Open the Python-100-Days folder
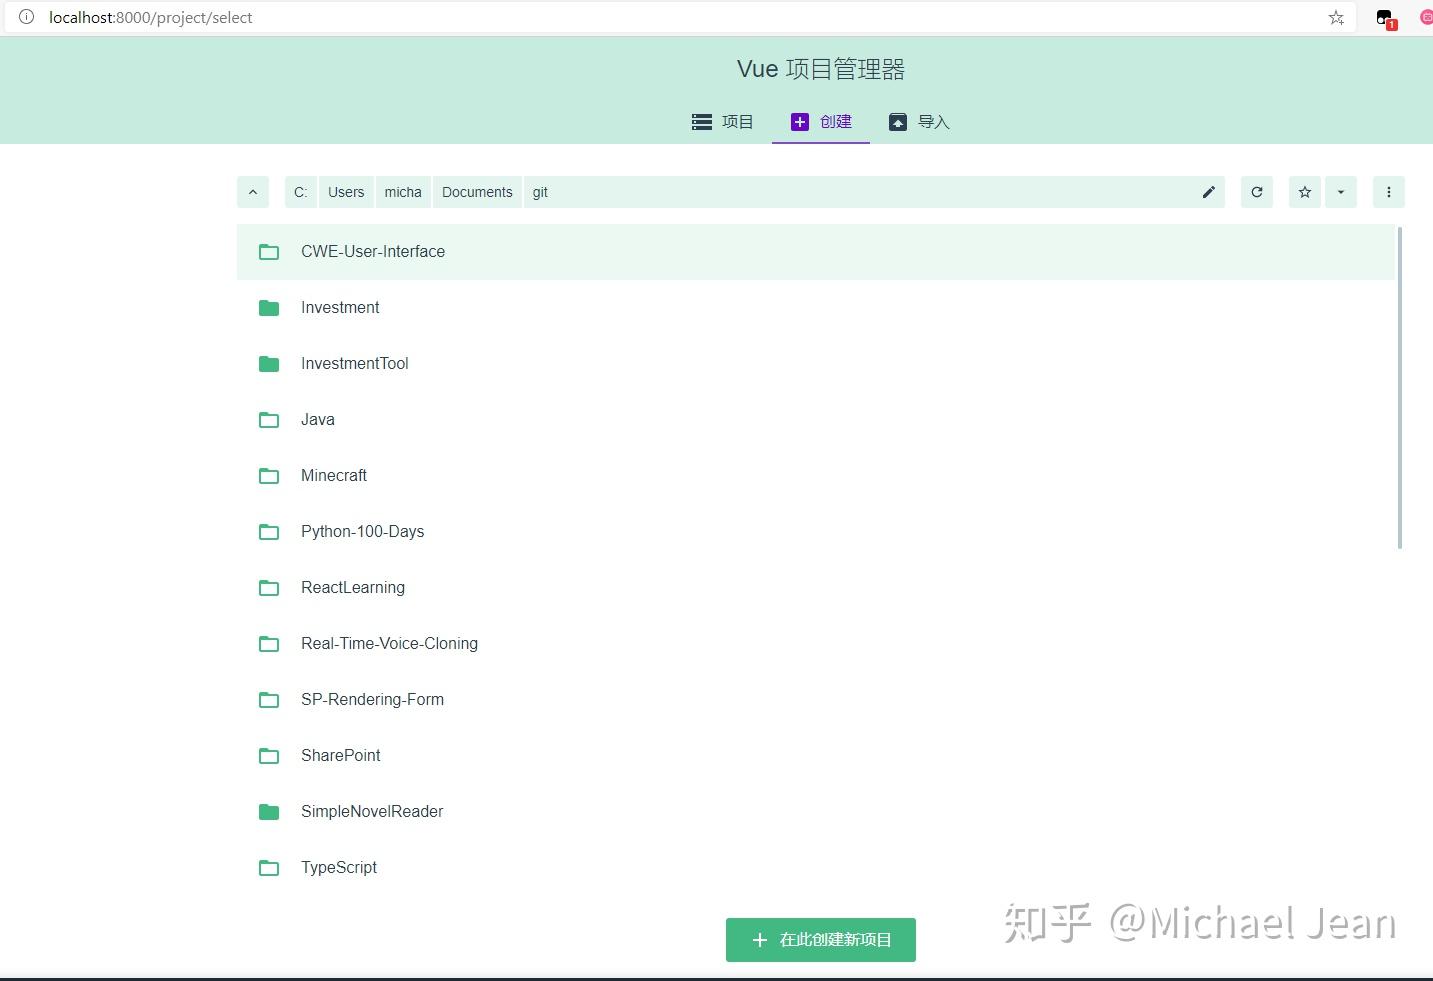The width and height of the screenshot is (1433, 981). click(x=362, y=531)
